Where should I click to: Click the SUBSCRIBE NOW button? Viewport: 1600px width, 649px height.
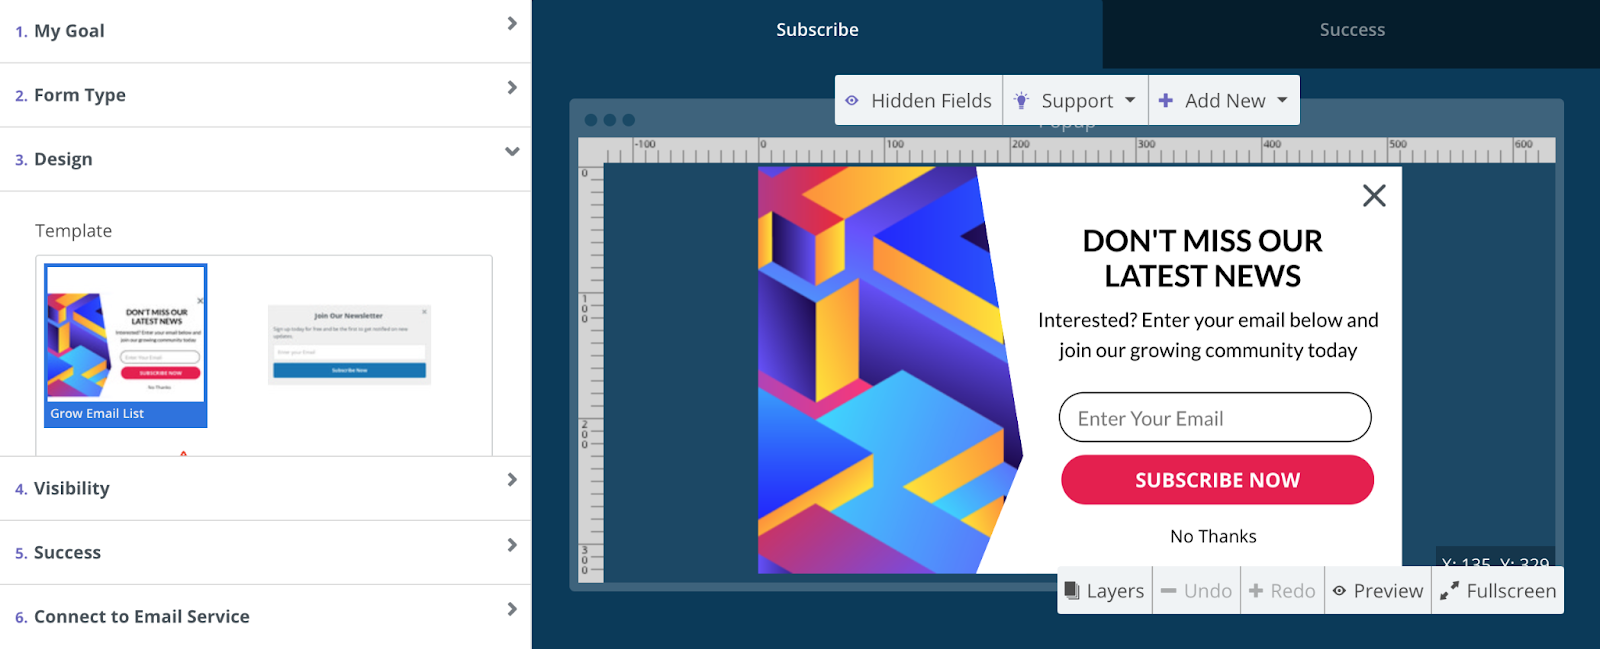coord(1217,480)
